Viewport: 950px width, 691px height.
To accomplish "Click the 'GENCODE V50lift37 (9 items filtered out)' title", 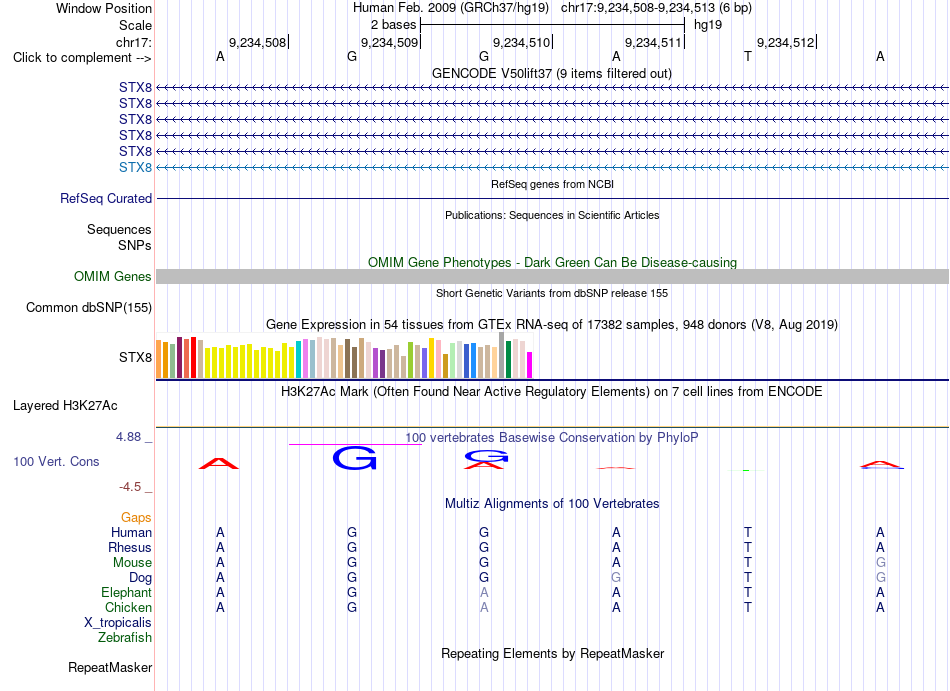I will (552, 74).
